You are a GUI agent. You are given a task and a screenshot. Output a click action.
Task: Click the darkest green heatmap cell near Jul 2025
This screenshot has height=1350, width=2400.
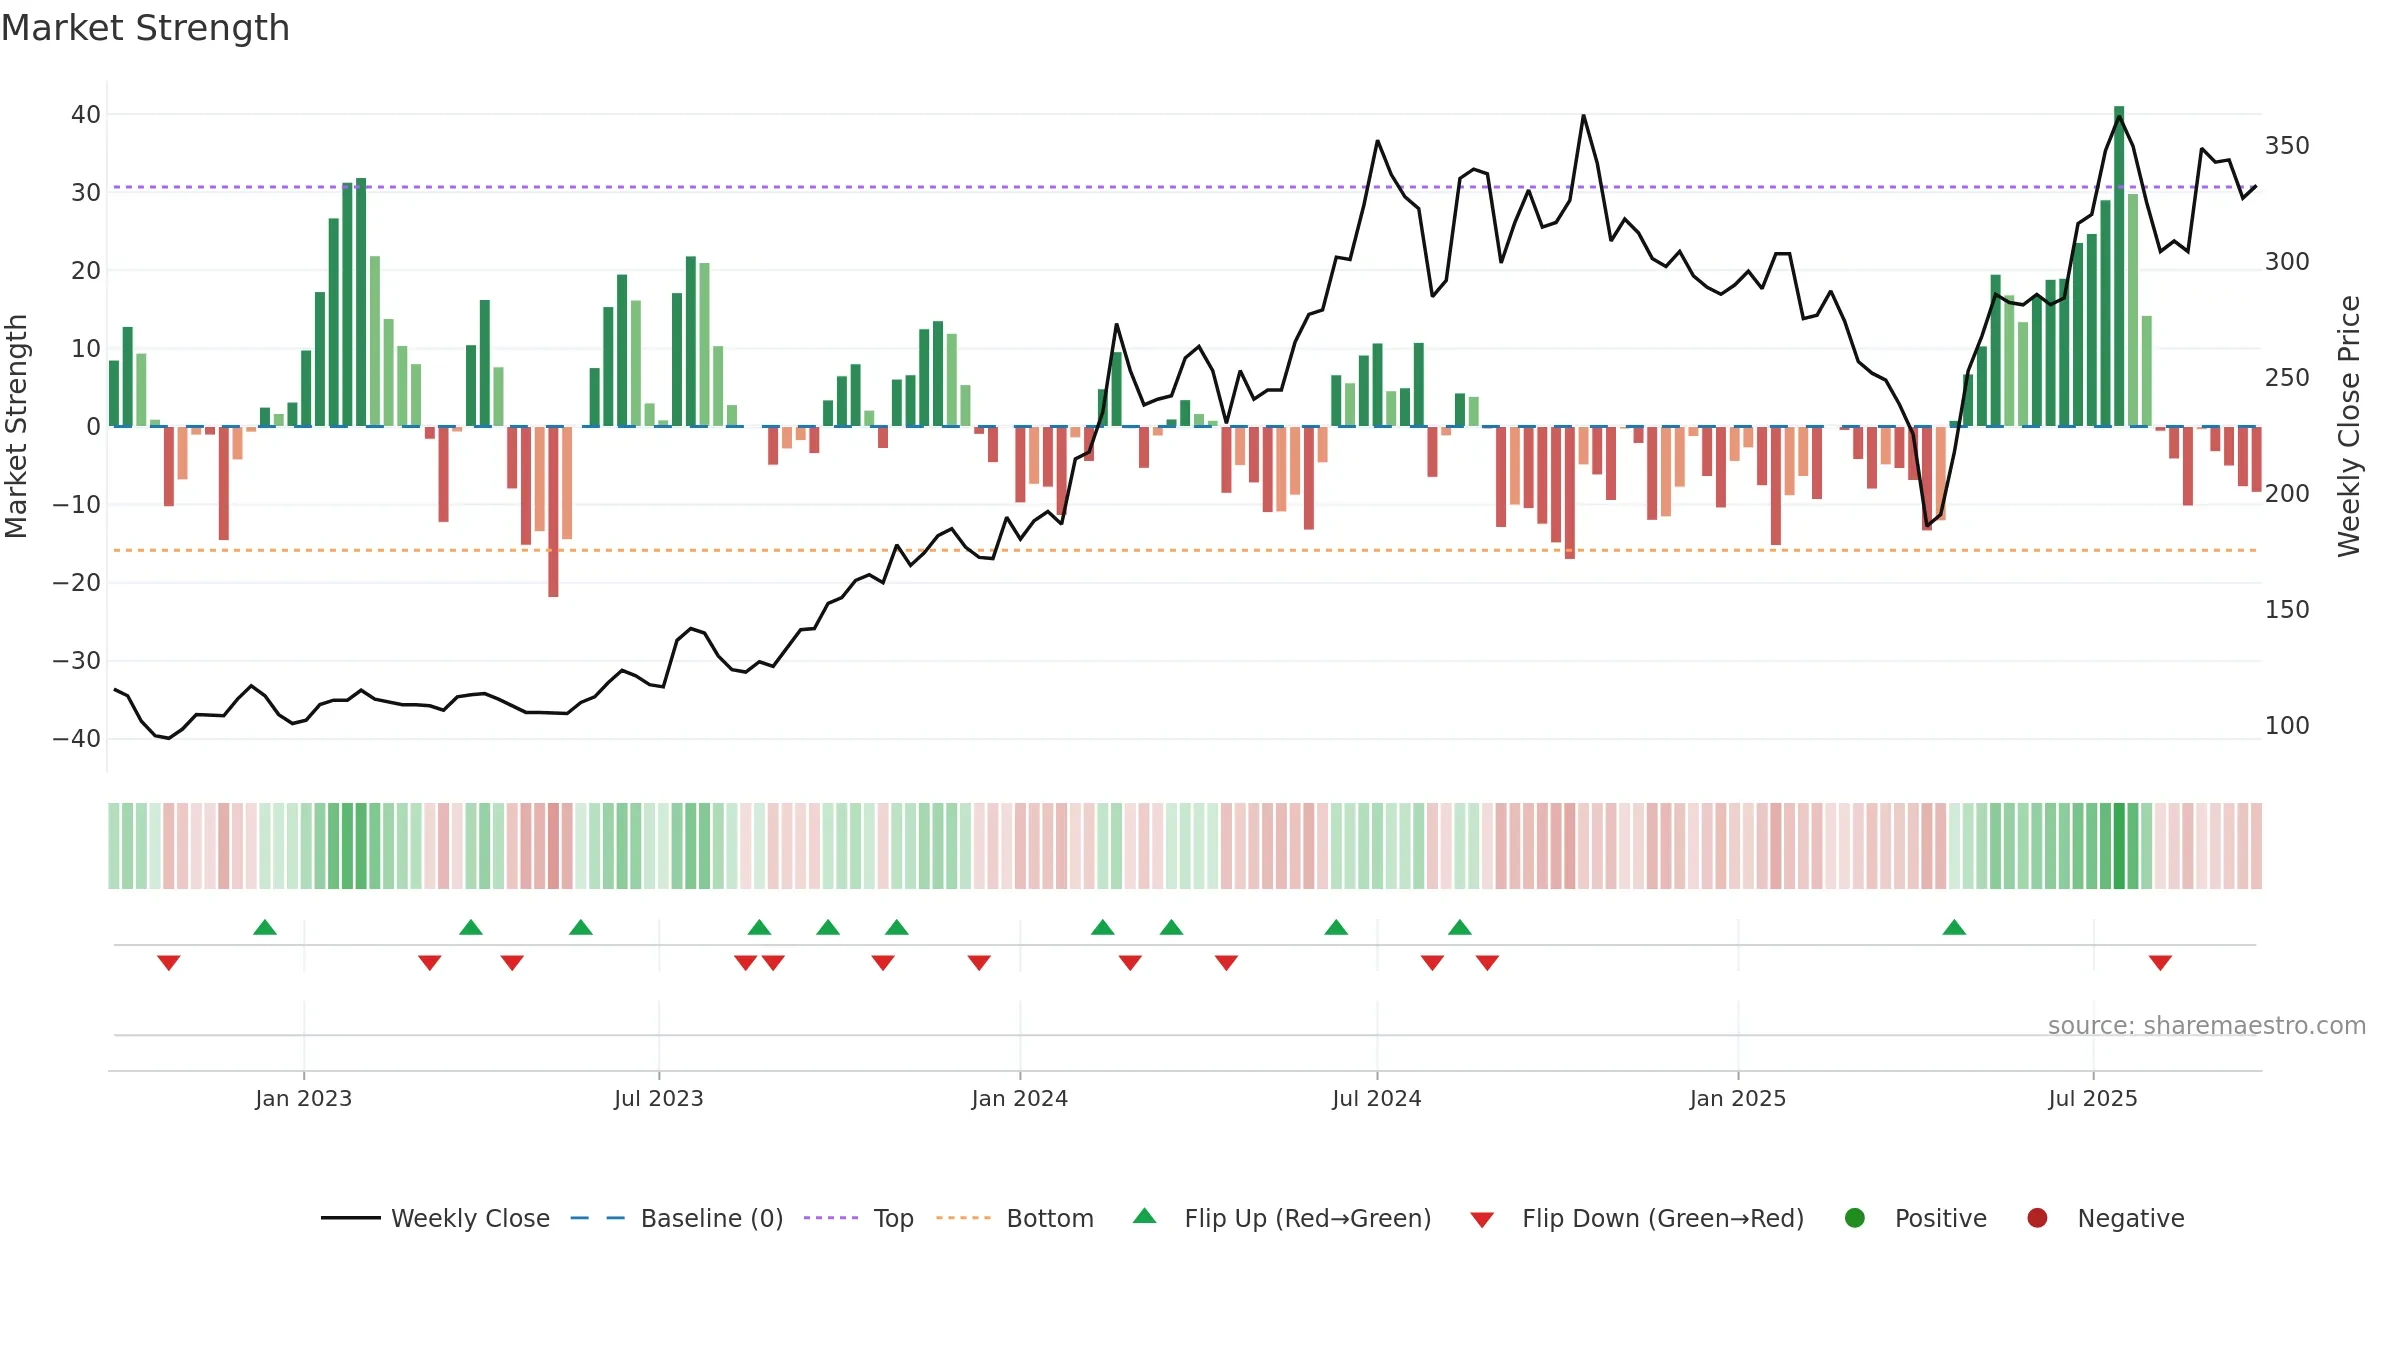[x=2119, y=846]
